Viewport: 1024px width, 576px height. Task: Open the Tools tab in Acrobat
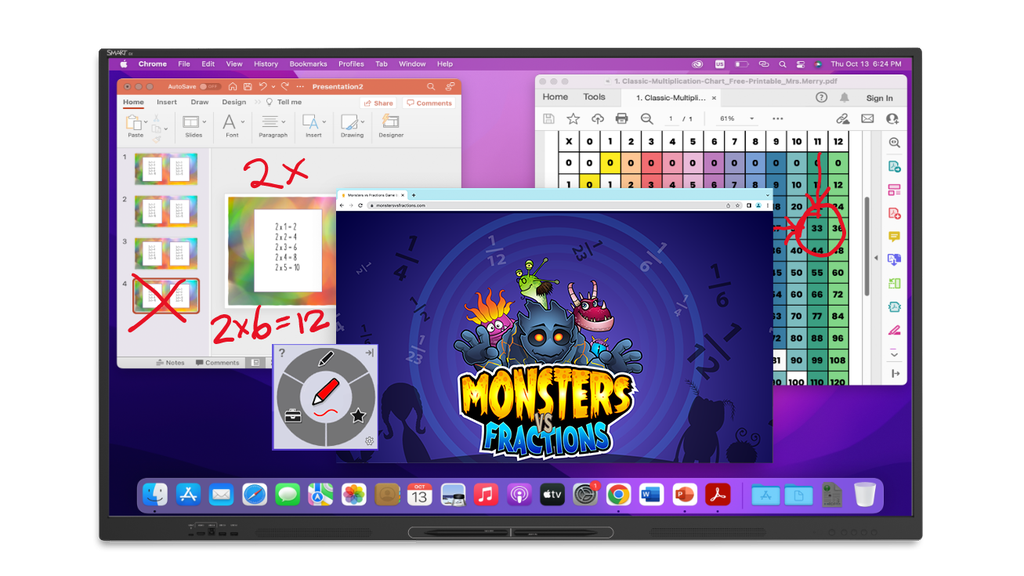coord(594,97)
